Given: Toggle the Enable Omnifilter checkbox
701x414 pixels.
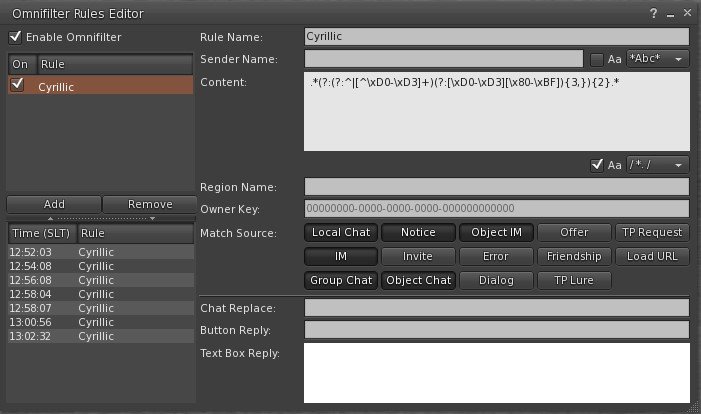Looking at the screenshot, I should (15, 37).
